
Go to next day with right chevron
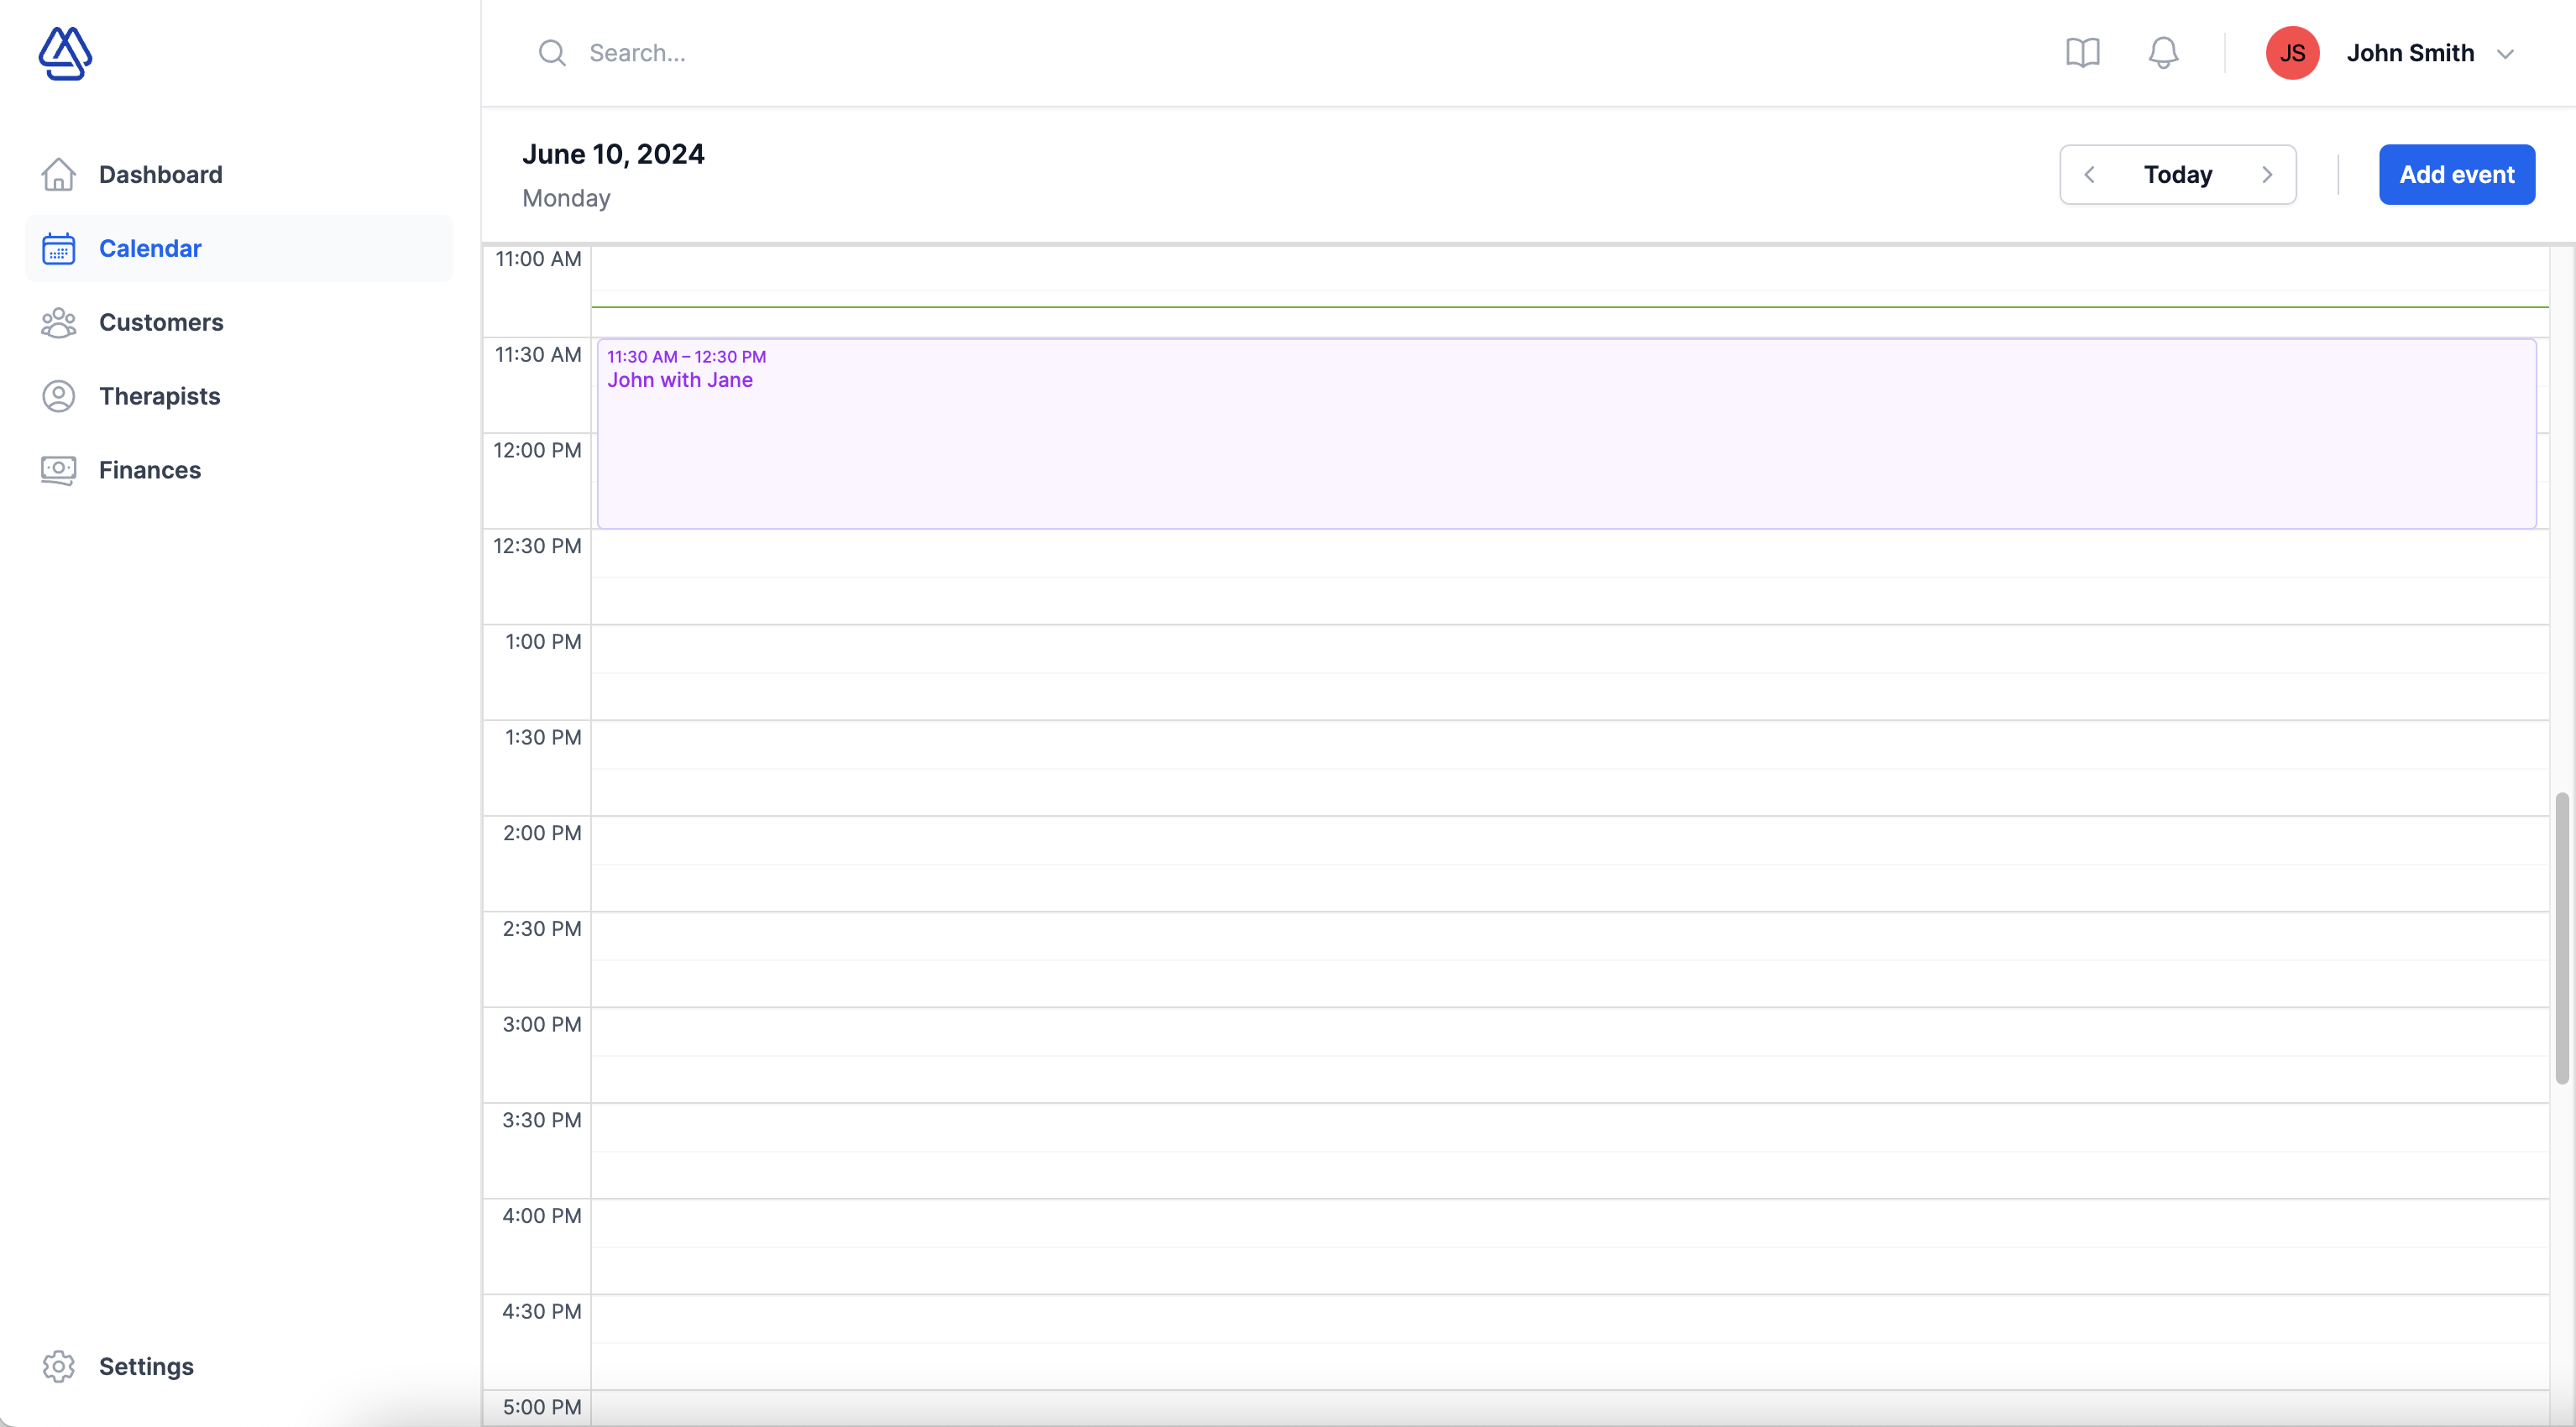point(2267,175)
